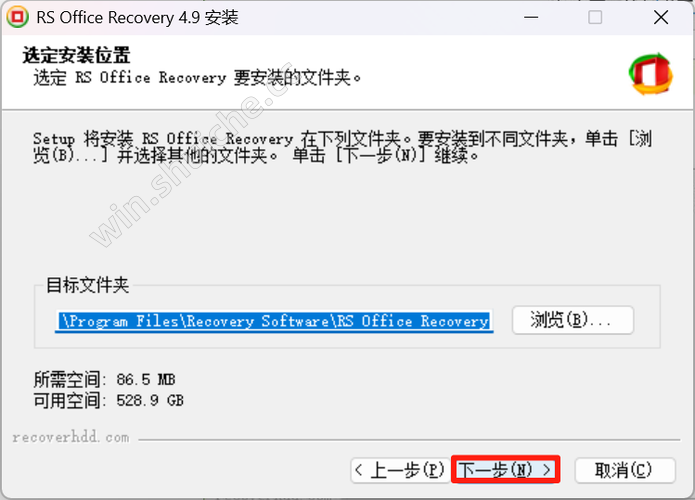Click the destination folder path field
Screen dimensions: 695x500
(274, 321)
